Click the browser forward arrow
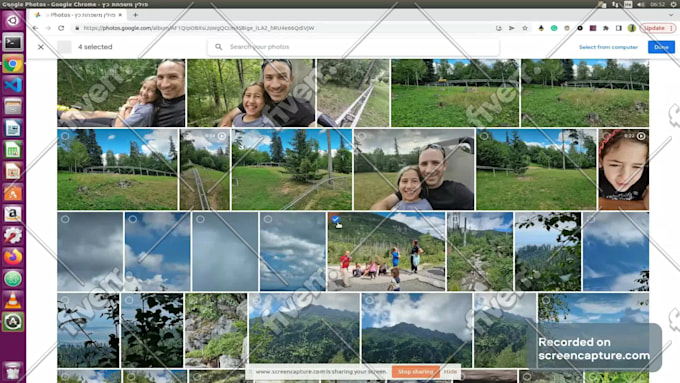This screenshot has height=383, width=680. 48,28
